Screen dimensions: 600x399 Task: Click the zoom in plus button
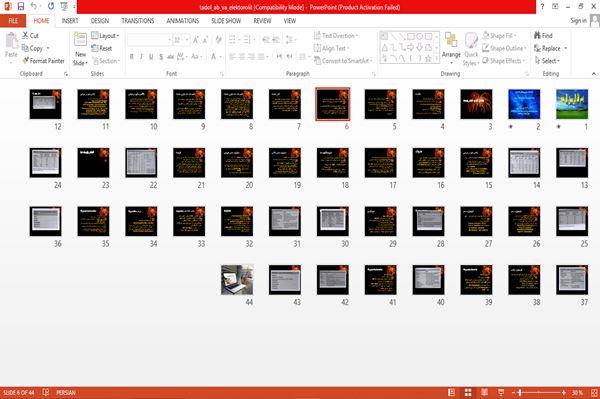[x=564, y=392]
